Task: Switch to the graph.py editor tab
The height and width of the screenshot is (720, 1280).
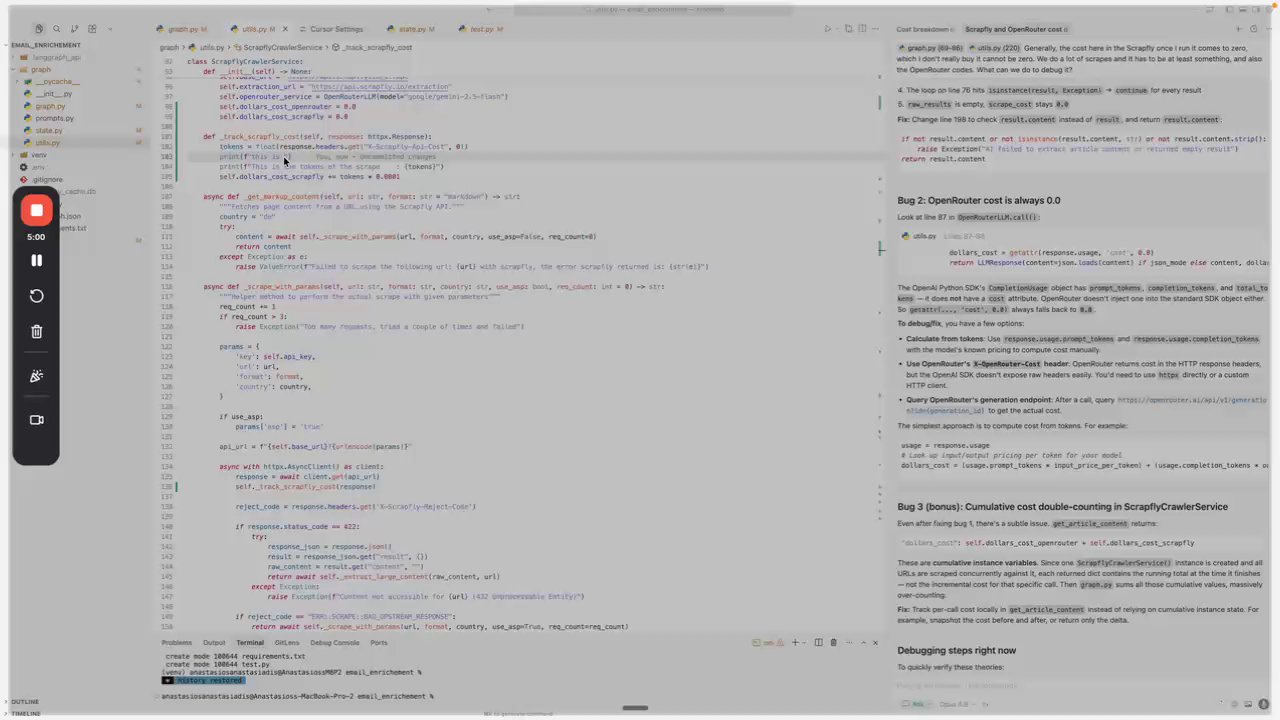Action: pos(182,29)
